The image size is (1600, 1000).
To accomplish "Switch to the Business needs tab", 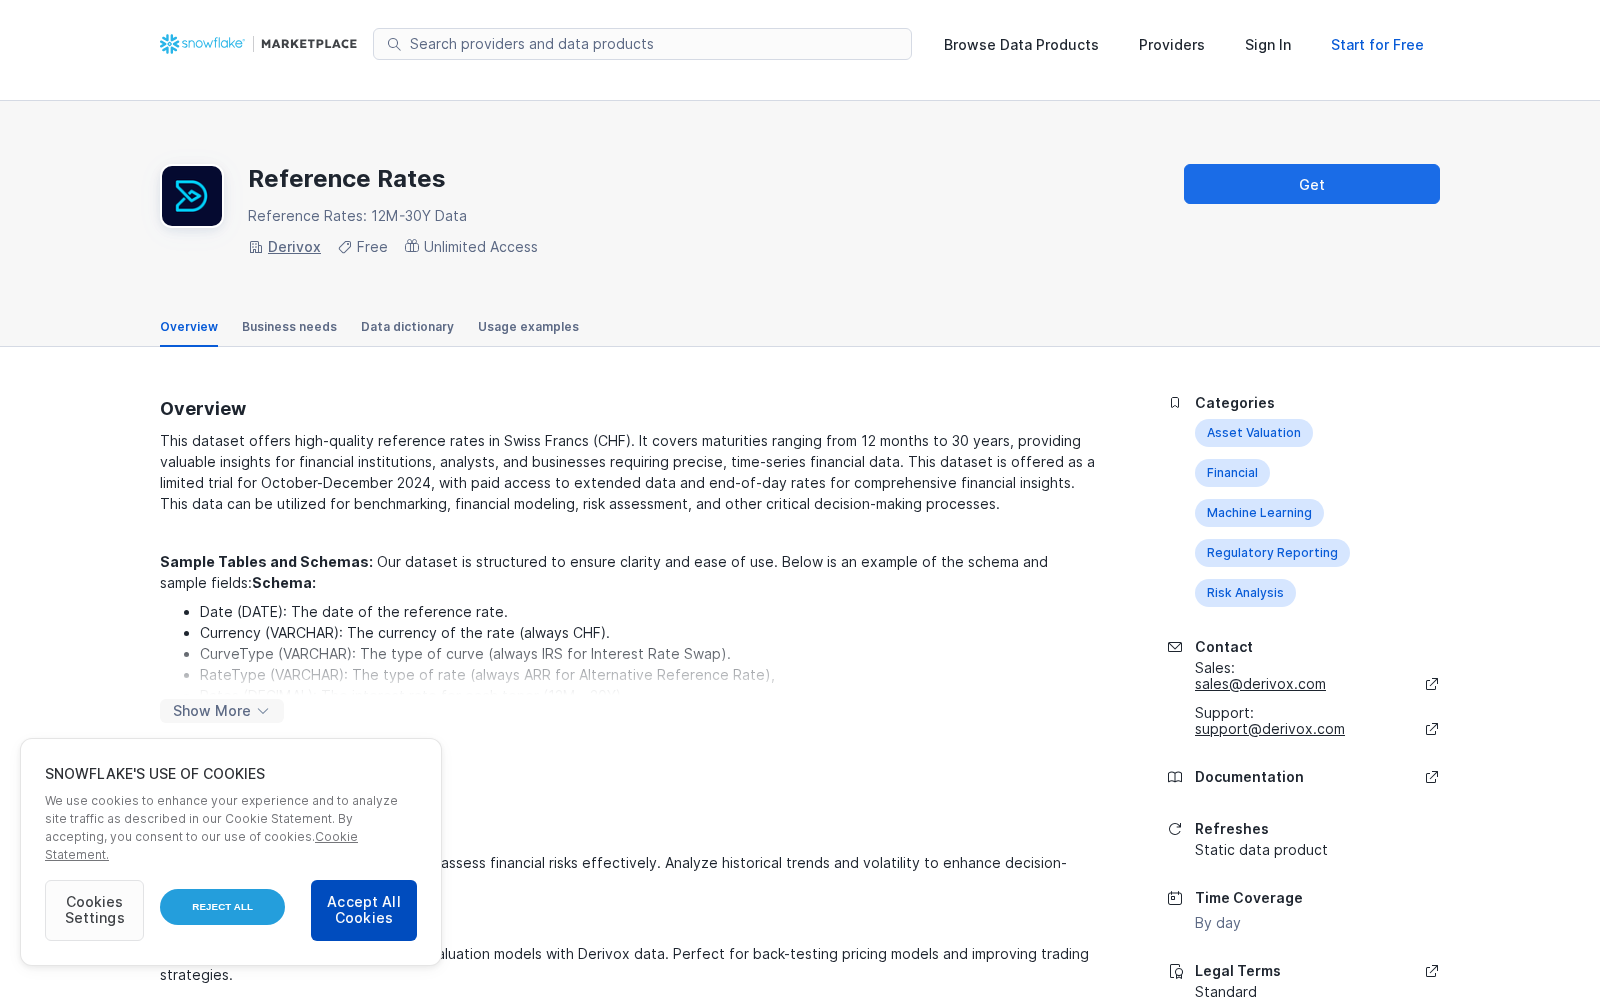I will pyautogui.click(x=289, y=327).
